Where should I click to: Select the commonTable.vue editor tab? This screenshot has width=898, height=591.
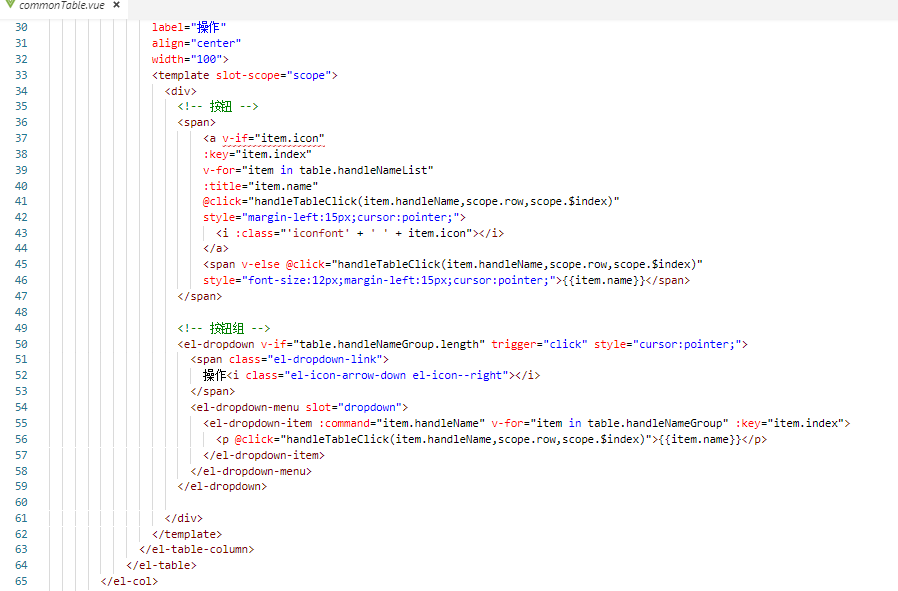click(62, 6)
